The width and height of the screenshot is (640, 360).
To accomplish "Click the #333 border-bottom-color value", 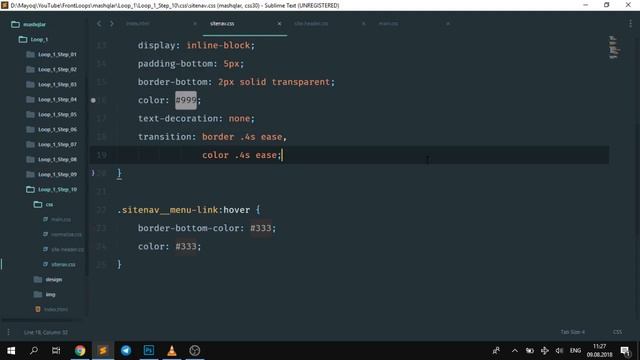I will [x=261, y=228].
